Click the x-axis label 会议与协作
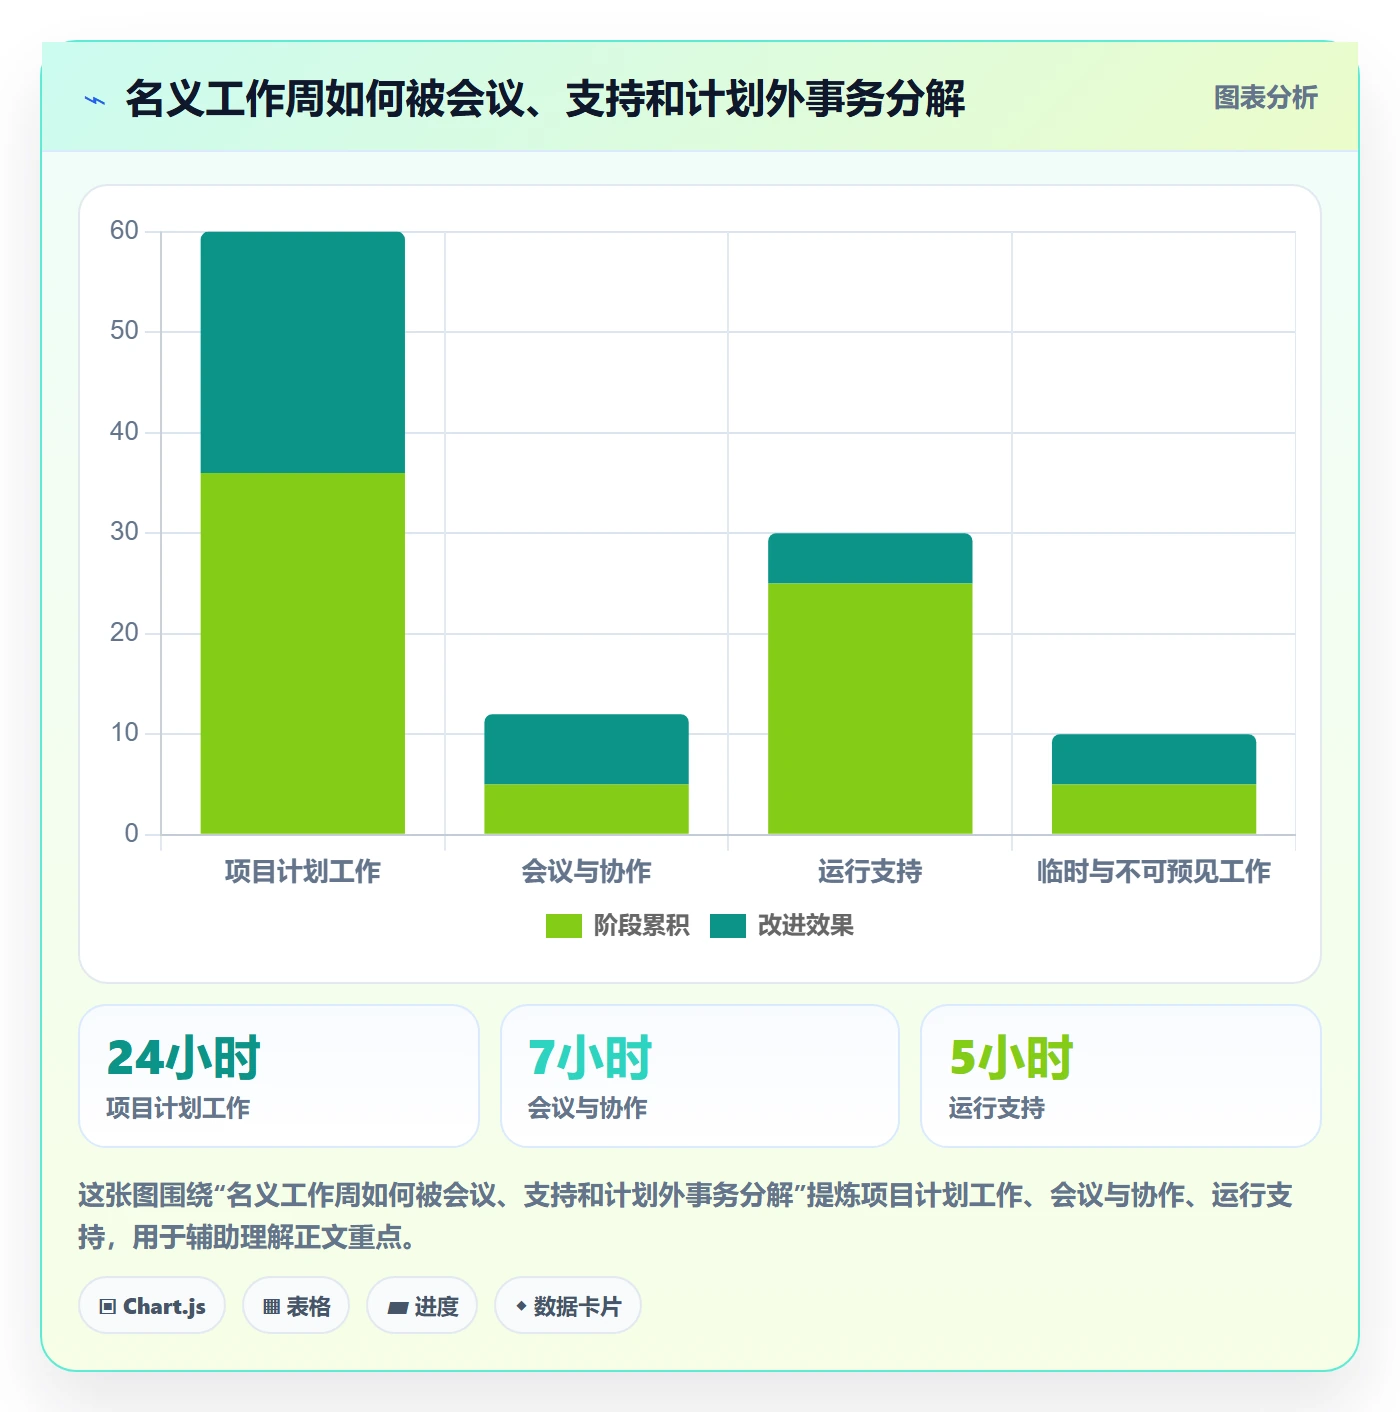Screen dimensions: 1400x1412 pos(586,872)
